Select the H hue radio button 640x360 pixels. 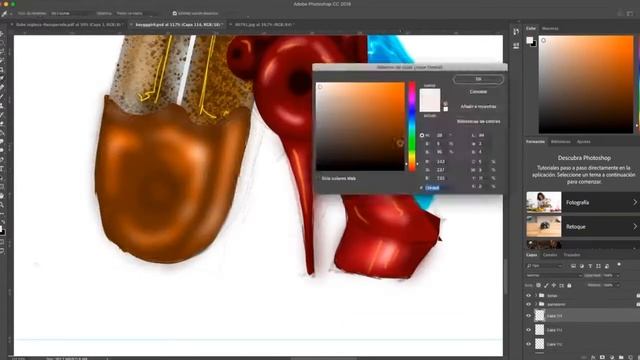point(422,135)
